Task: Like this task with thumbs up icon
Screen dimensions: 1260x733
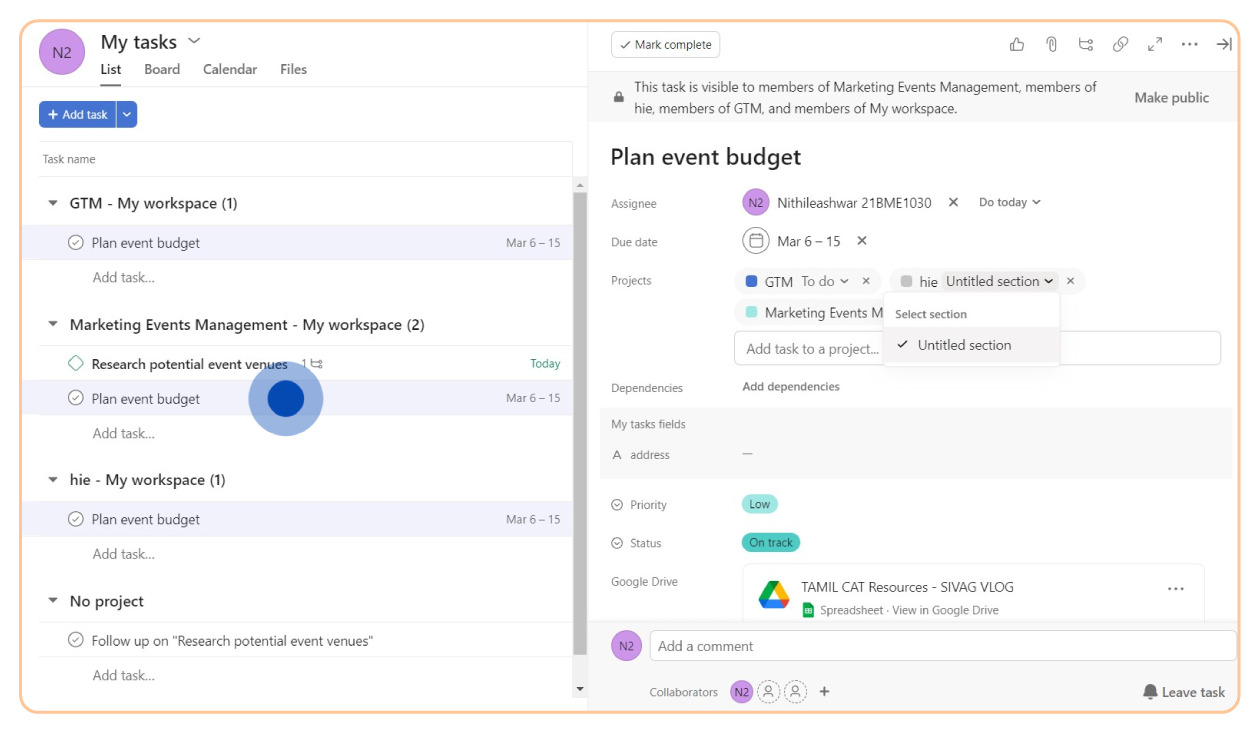Action: (x=1017, y=45)
